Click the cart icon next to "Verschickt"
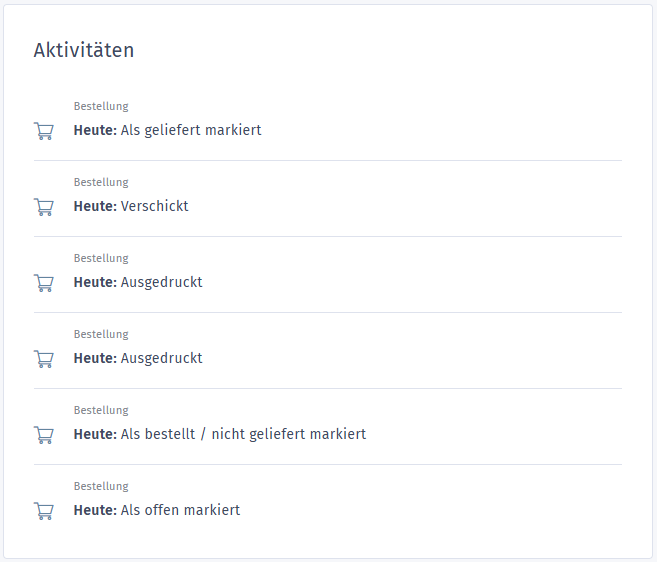 pyautogui.click(x=44, y=206)
